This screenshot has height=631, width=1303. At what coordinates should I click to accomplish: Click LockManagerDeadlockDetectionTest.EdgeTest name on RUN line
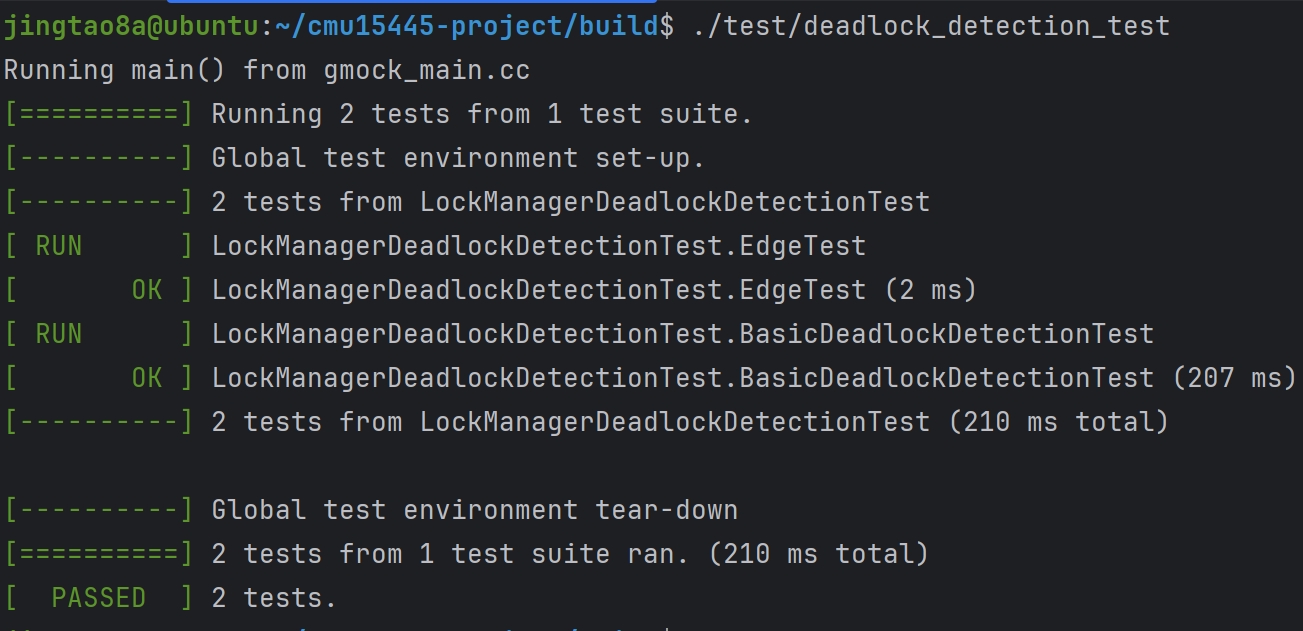tap(539, 246)
